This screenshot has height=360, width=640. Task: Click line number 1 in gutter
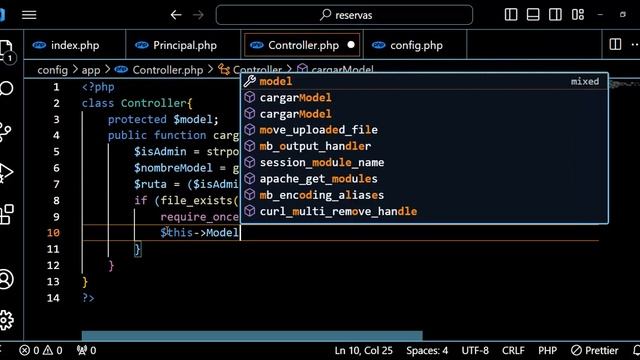point(56,87)
